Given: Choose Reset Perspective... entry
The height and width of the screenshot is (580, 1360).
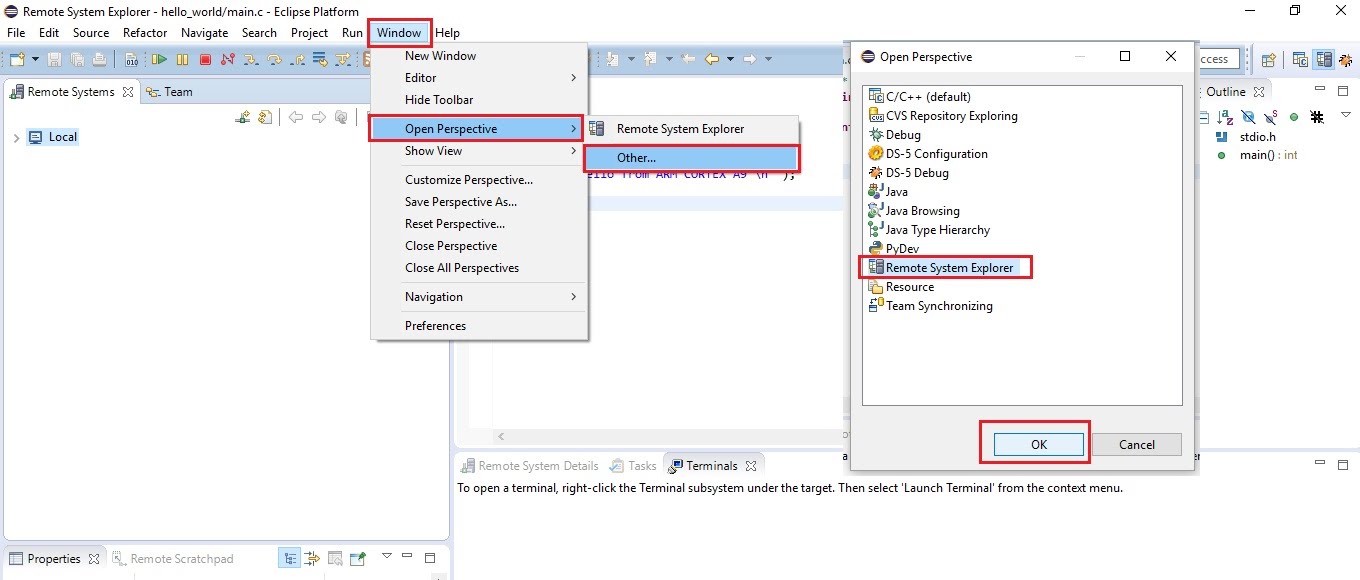Looking at the screenshot, I should click(479, 224).
